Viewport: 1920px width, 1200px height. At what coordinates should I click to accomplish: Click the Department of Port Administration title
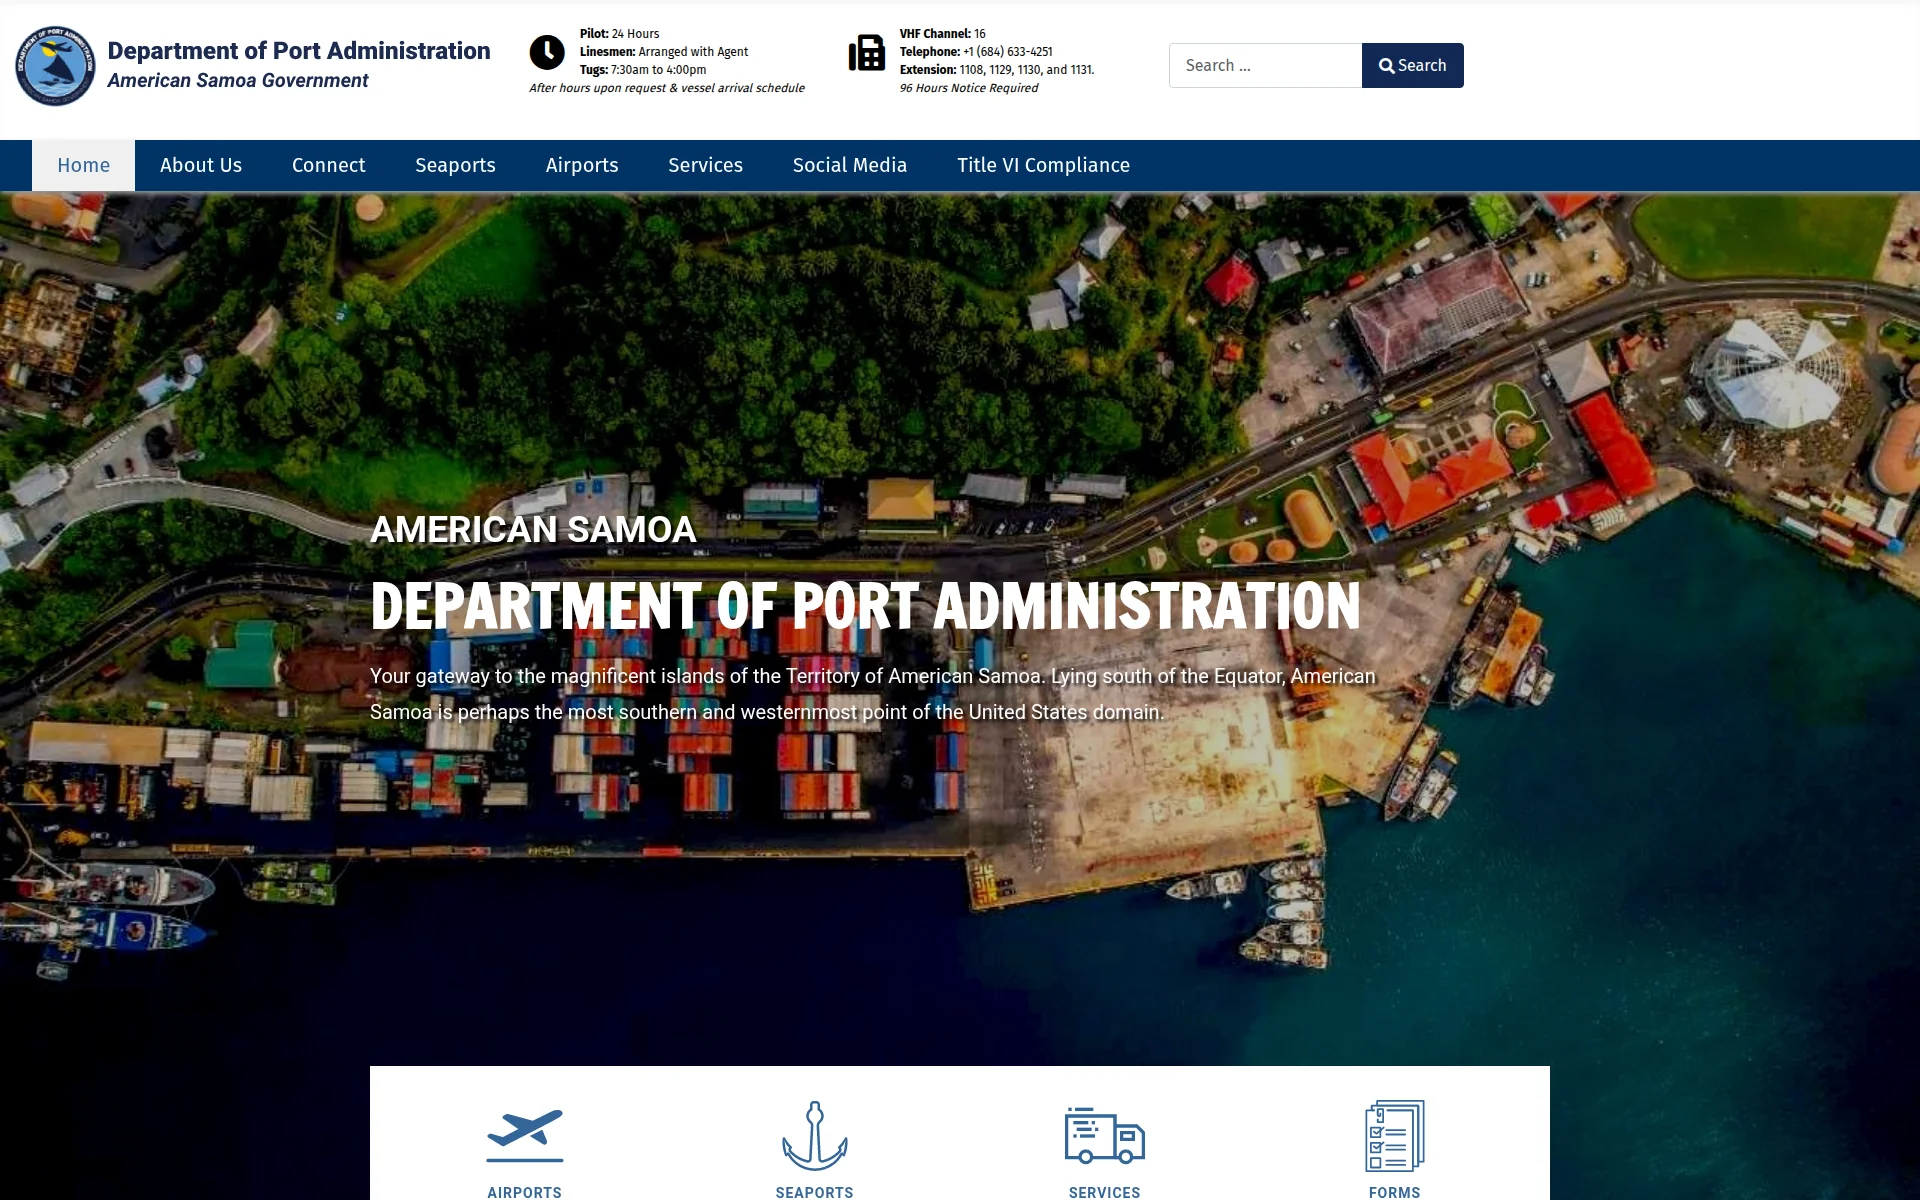coord(299,50)
